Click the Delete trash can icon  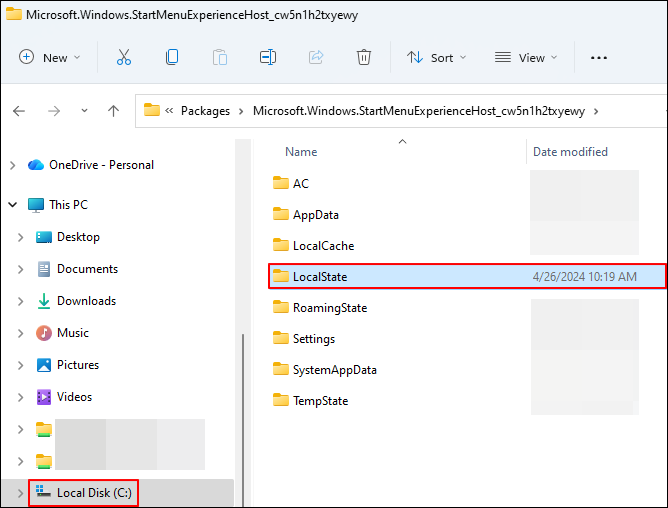coord(363,57)
